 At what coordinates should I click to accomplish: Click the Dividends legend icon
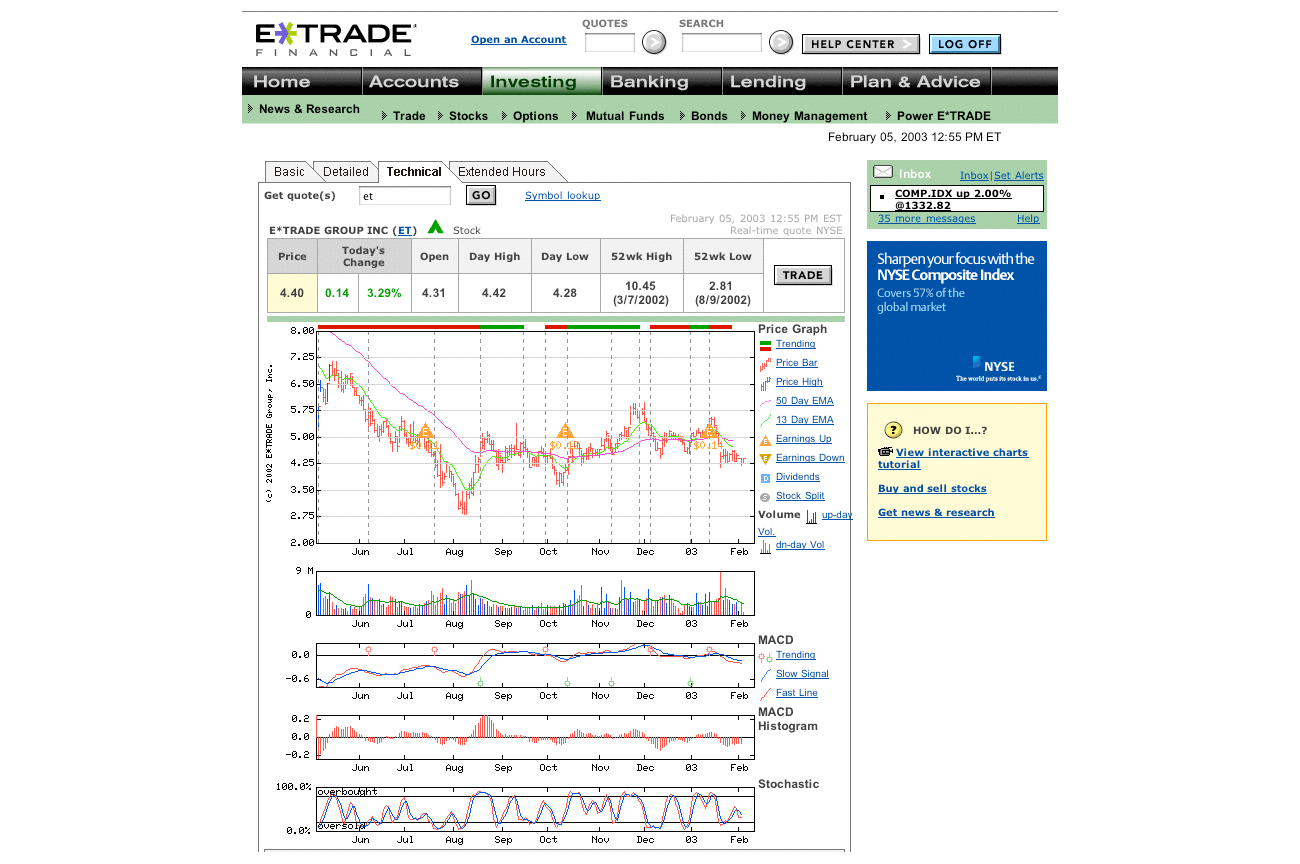[x=765, y=478]
